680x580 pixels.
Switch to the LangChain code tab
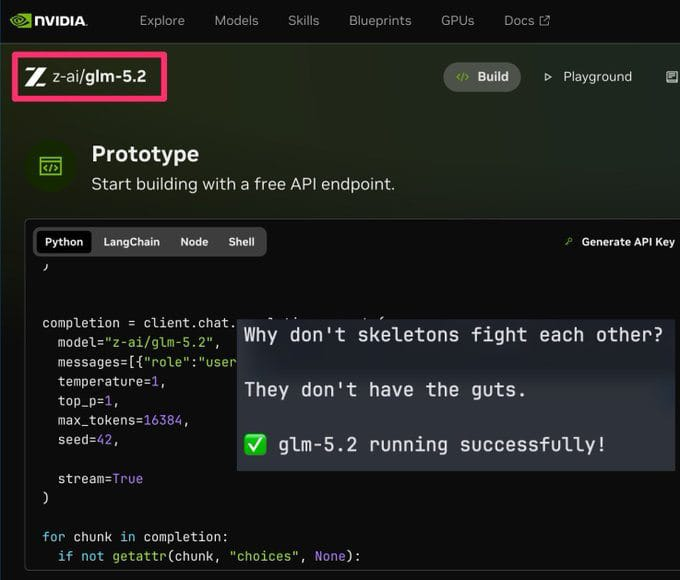click(131, 242)
